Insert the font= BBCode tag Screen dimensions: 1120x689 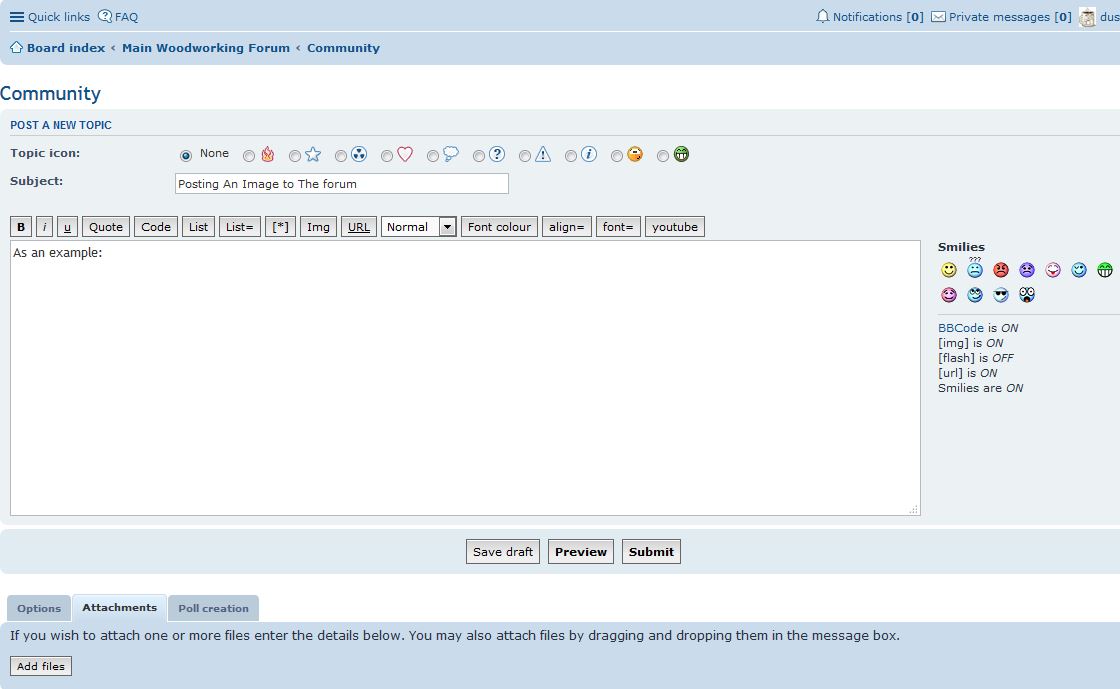618,227
